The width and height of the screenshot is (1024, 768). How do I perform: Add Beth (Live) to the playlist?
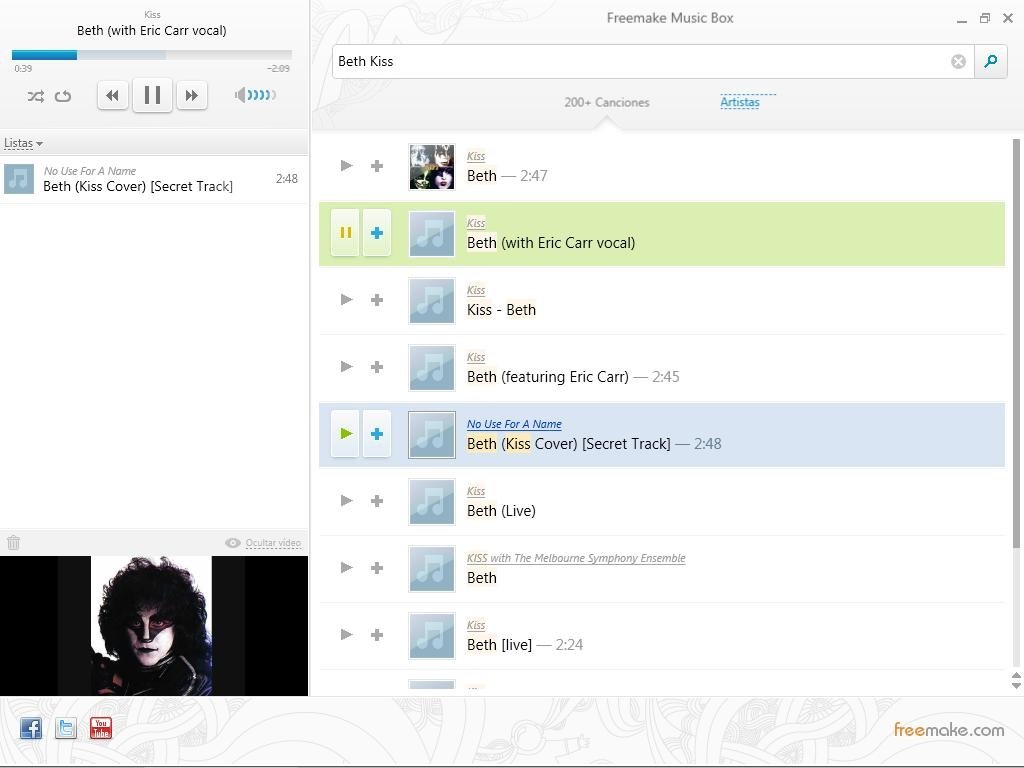pyautogui.click(x=377, y=501)
